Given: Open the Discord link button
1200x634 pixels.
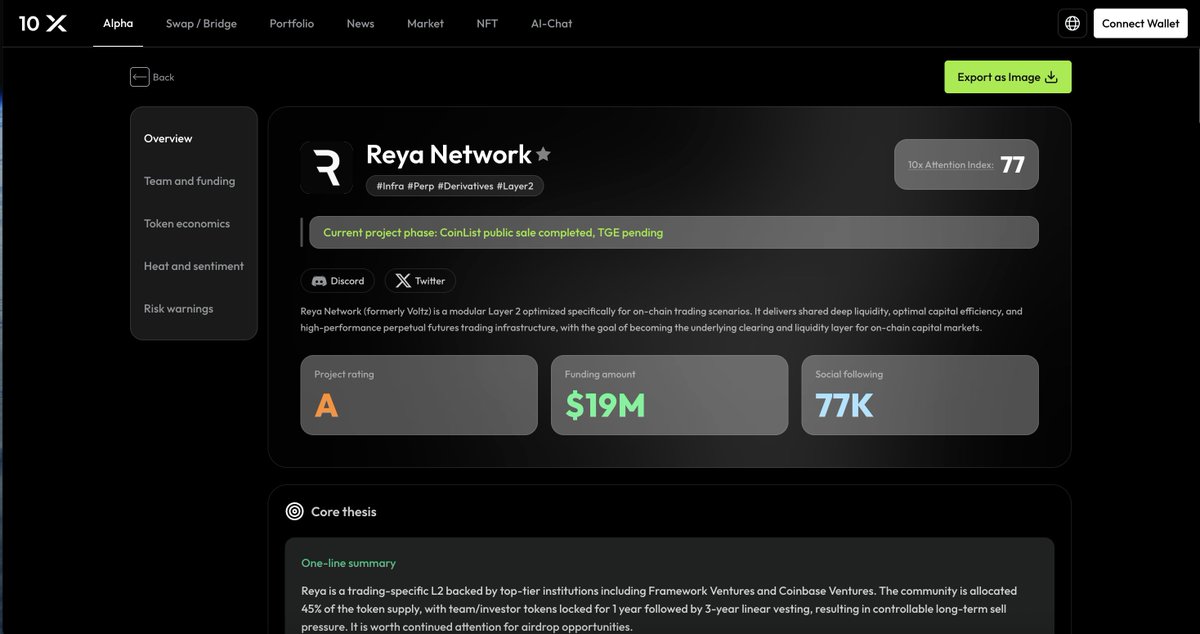Looking at the screenshot, I should point(338,281).
